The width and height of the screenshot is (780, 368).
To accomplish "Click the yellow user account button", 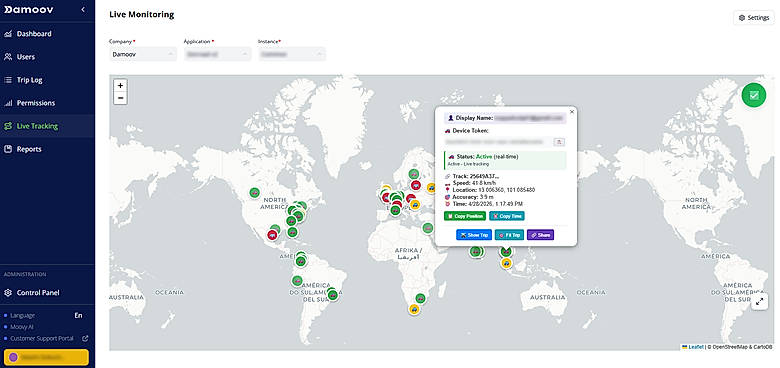I will click(46, 357).
